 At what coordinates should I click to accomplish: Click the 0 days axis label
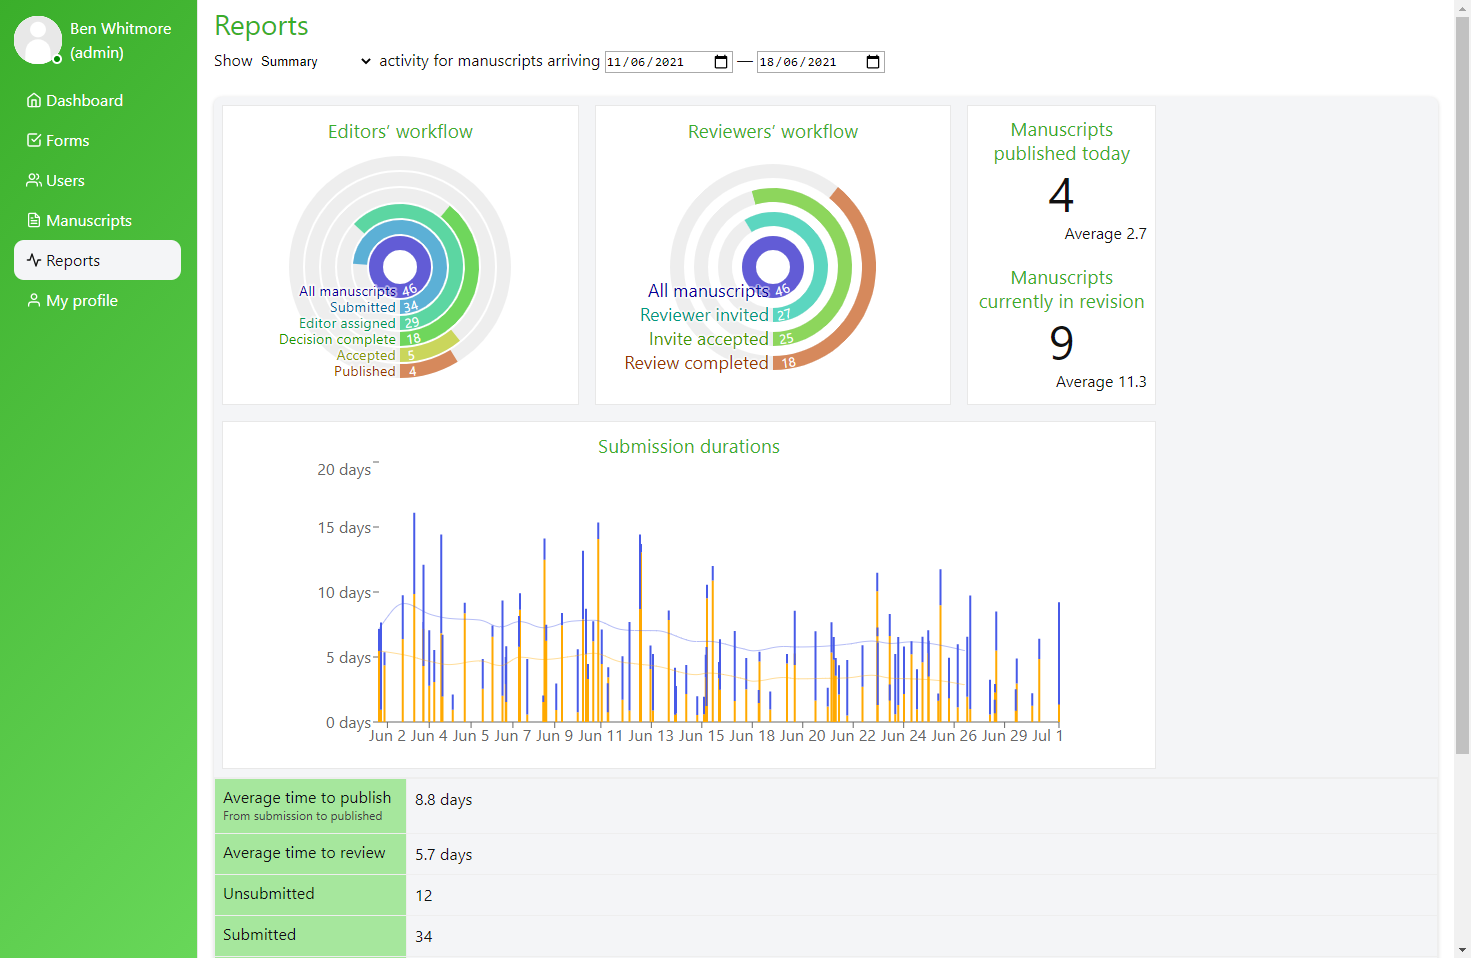click(348, 723)
